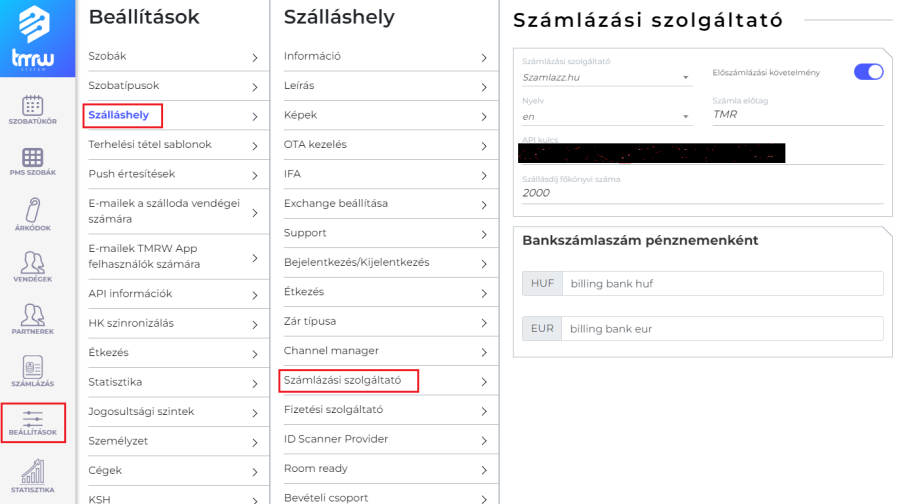Image resolution: width=900 pixels, height=504 pixels.
Task: Open the Partnerek icon
Action: coord(33,315)
